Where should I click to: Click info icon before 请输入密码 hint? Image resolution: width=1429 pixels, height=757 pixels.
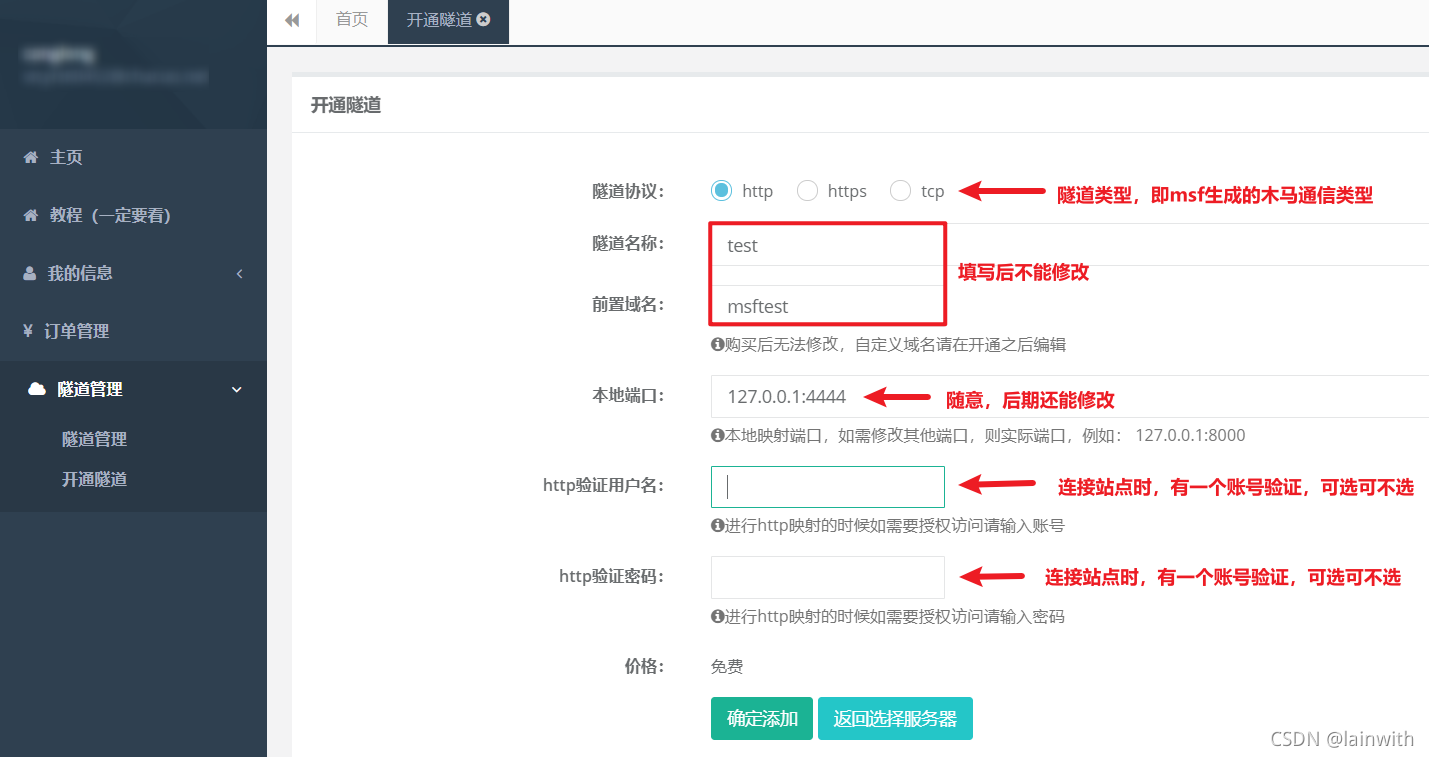pos(717,617)
